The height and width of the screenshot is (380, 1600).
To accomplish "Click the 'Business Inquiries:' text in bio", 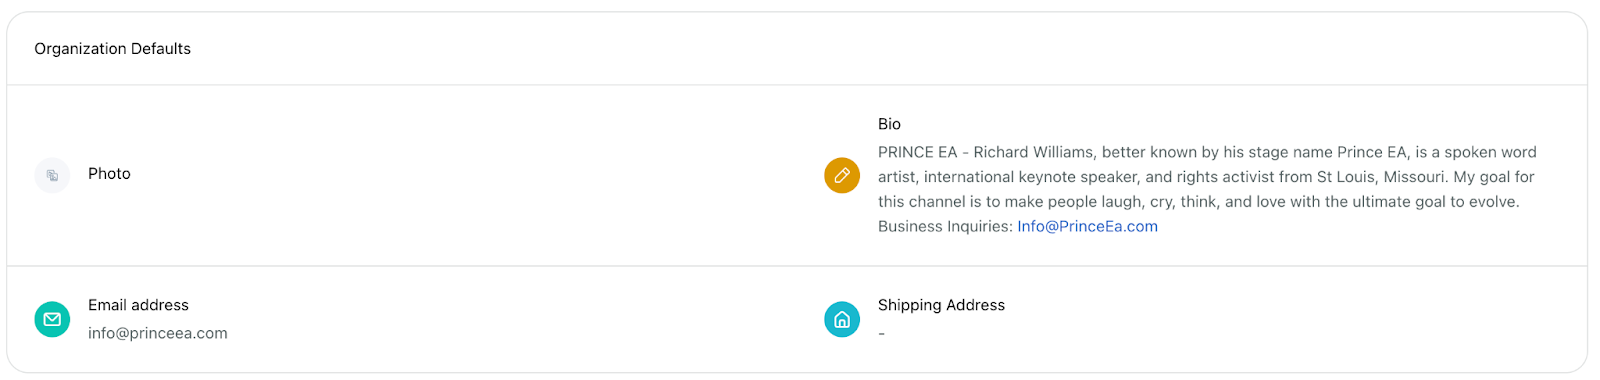I will tap(945, 226).
